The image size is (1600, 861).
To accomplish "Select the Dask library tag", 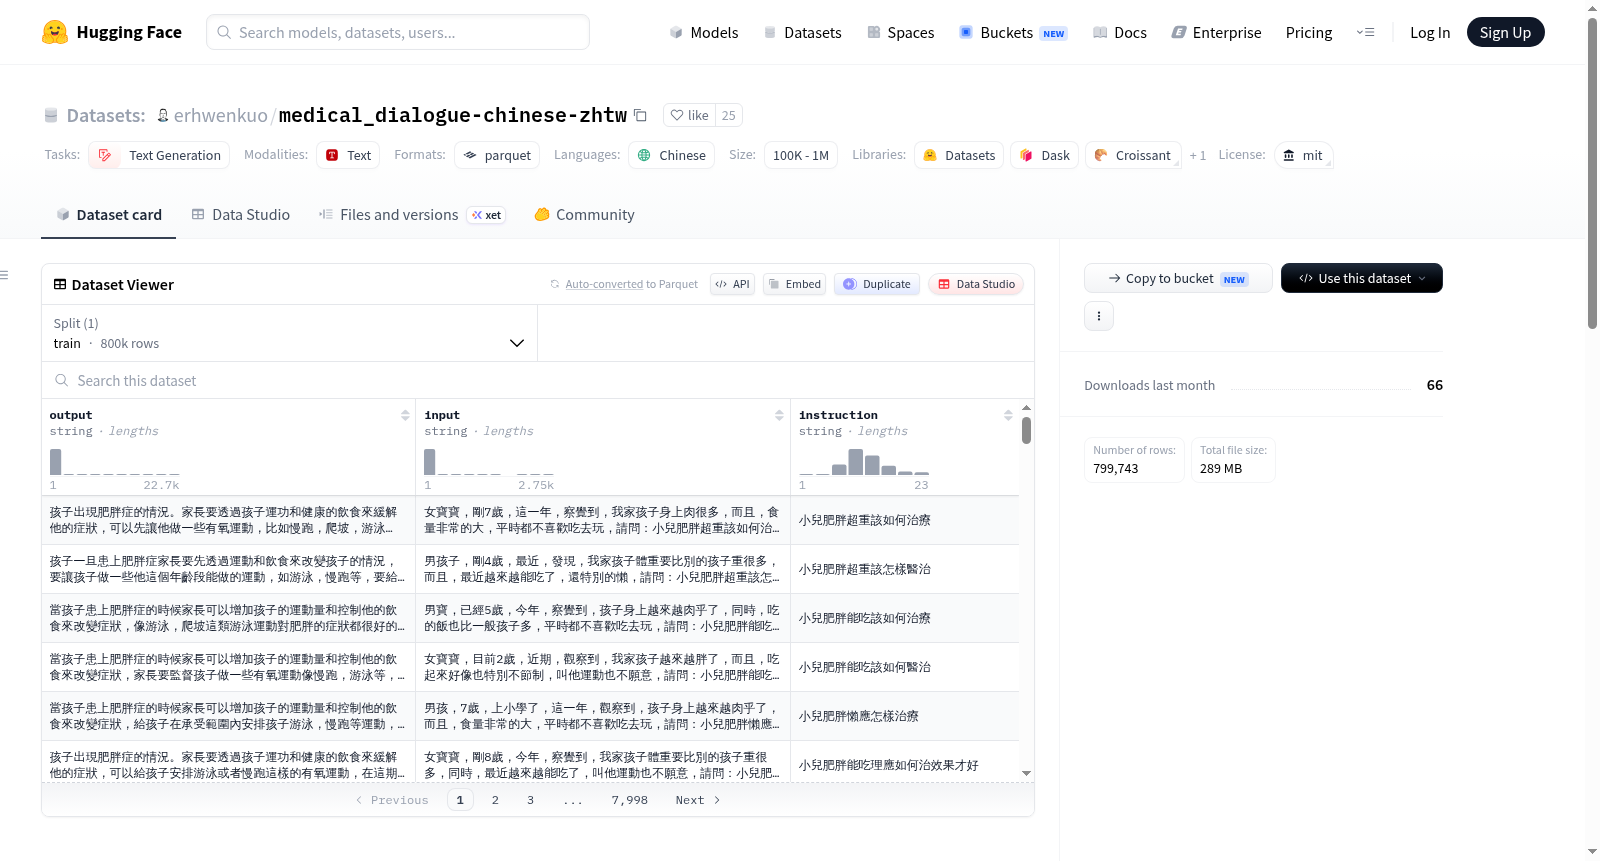I will (1044, 155).
